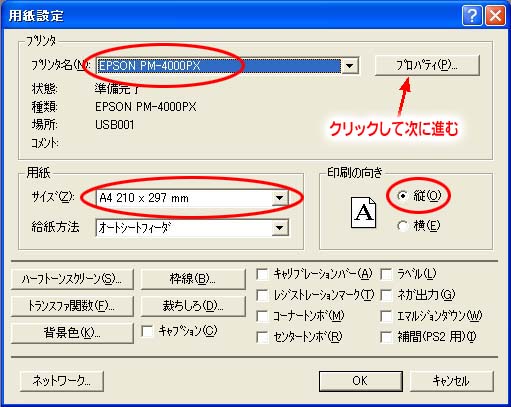Enable キャリブレーションバー(A) calibration bars checkbox
The image size is (511, 407).
click(263, 274)
